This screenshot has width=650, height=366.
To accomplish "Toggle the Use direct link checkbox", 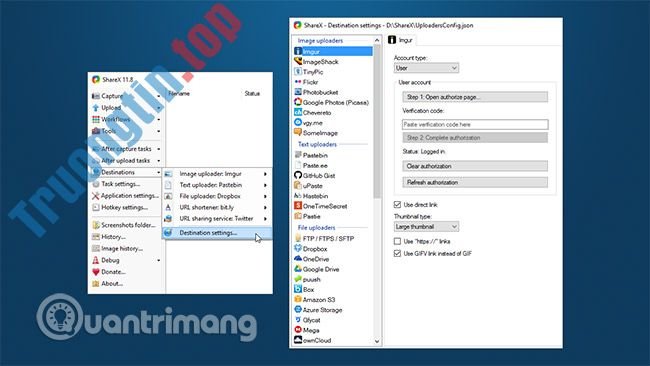I will click(397, 204).
